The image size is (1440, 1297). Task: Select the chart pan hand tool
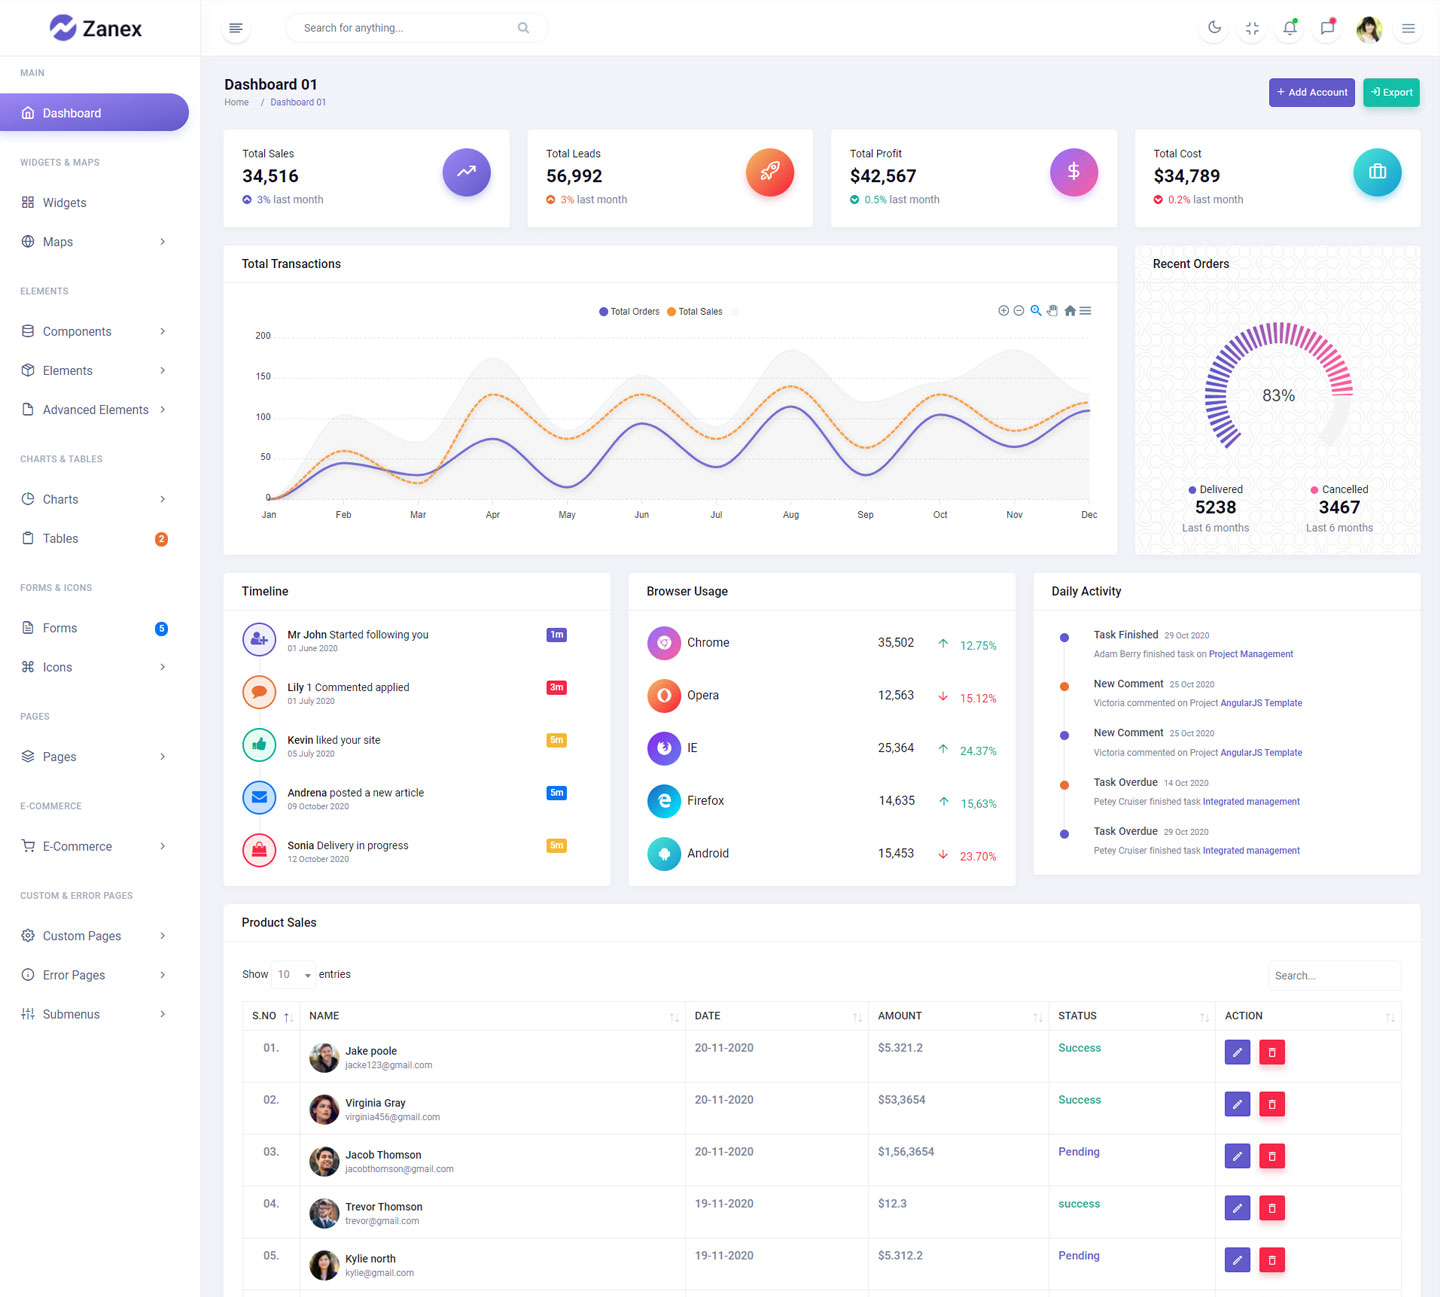[x=1052, y=311]
